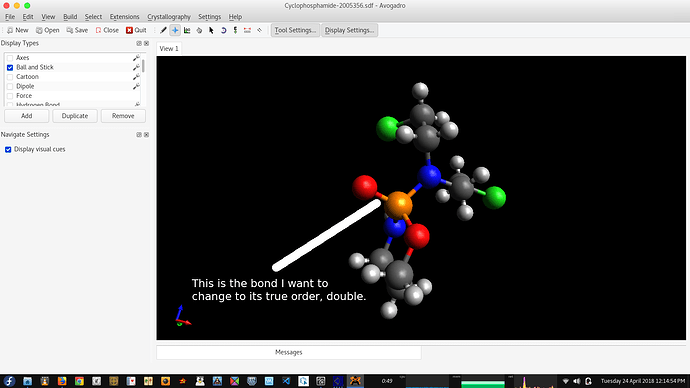Screen dimensions: 690x388
Task: Enable the Axes display type
Action: tap(10, 58)
